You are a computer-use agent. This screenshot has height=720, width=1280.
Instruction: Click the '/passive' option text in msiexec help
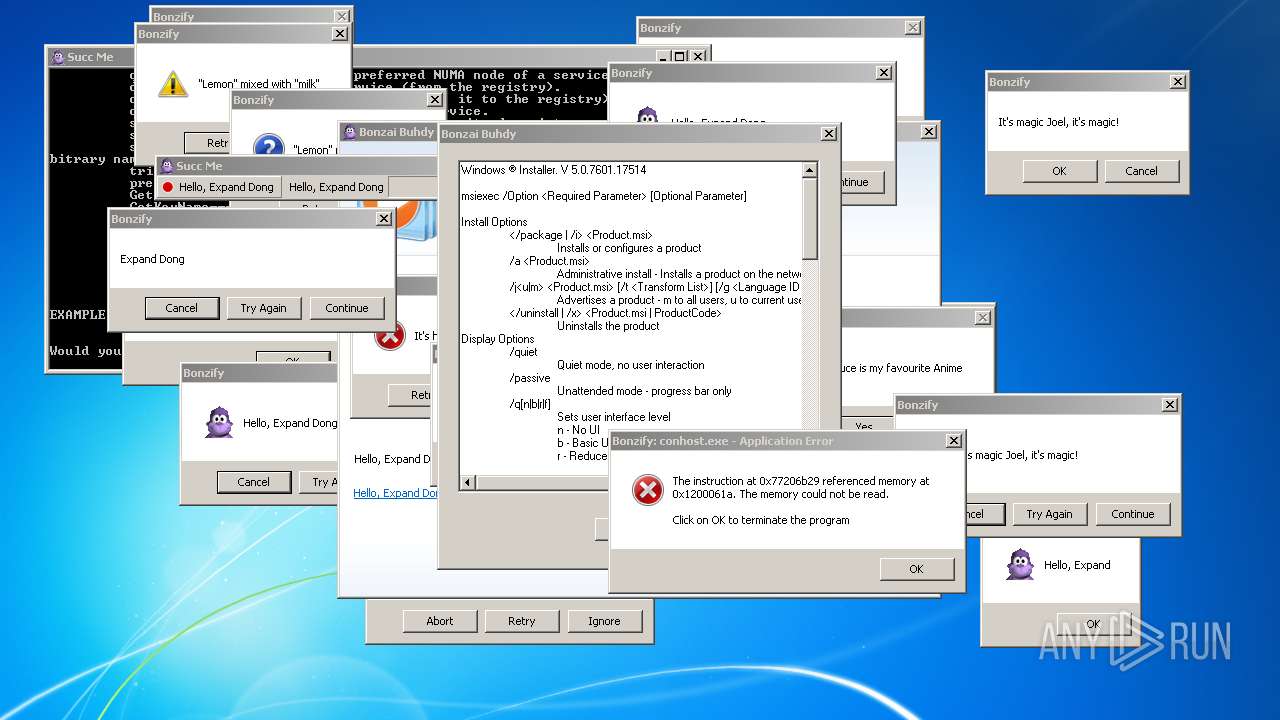pyautogui.click(x=530, y=378)
